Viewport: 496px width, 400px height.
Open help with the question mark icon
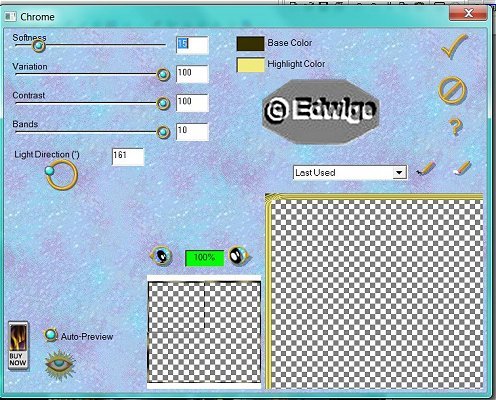tap(455, 127)
